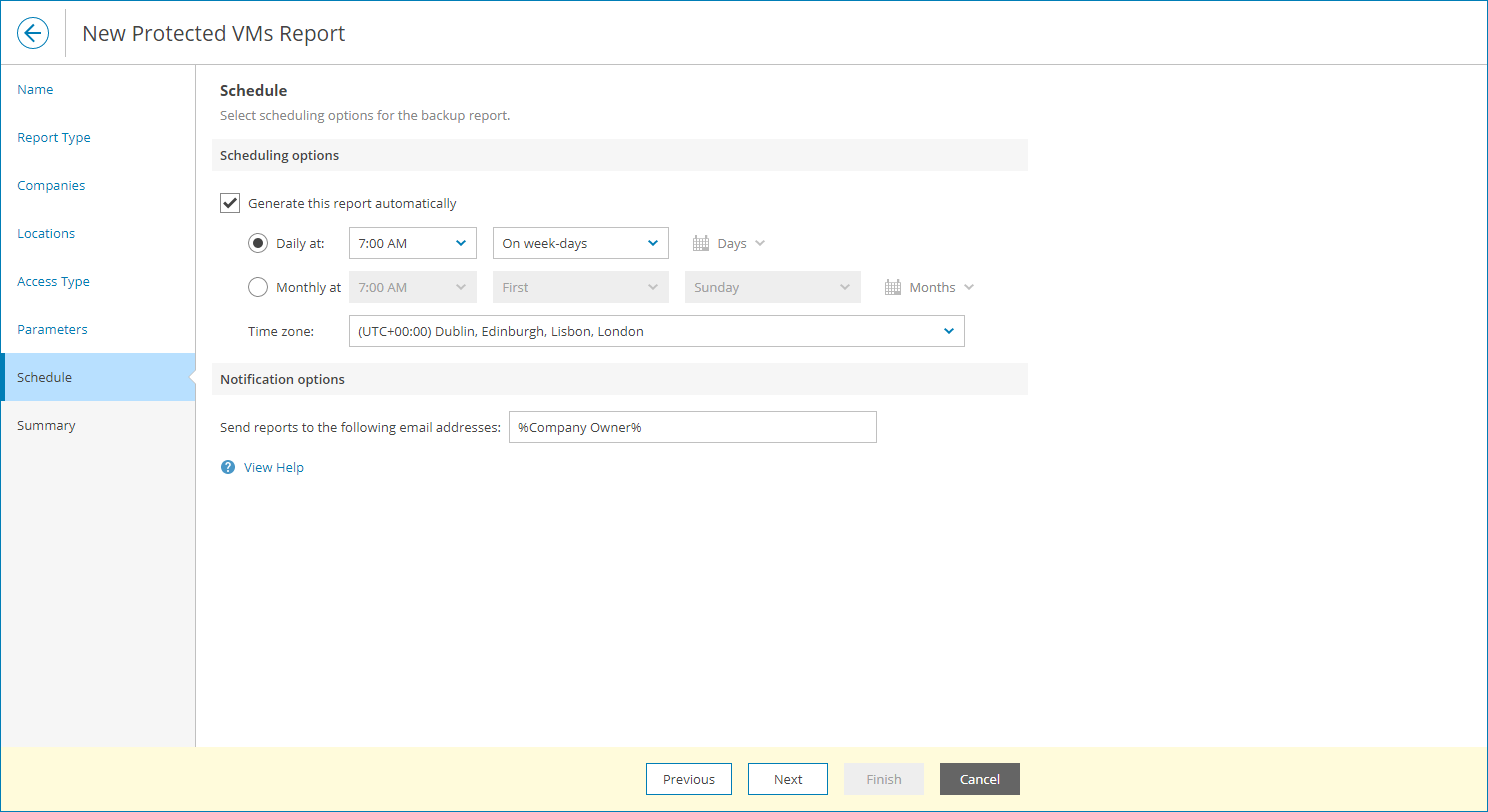This screenshot has width=1488, height=812.
Task: Expand the Months chevron selector
Action: pos(969,287)
